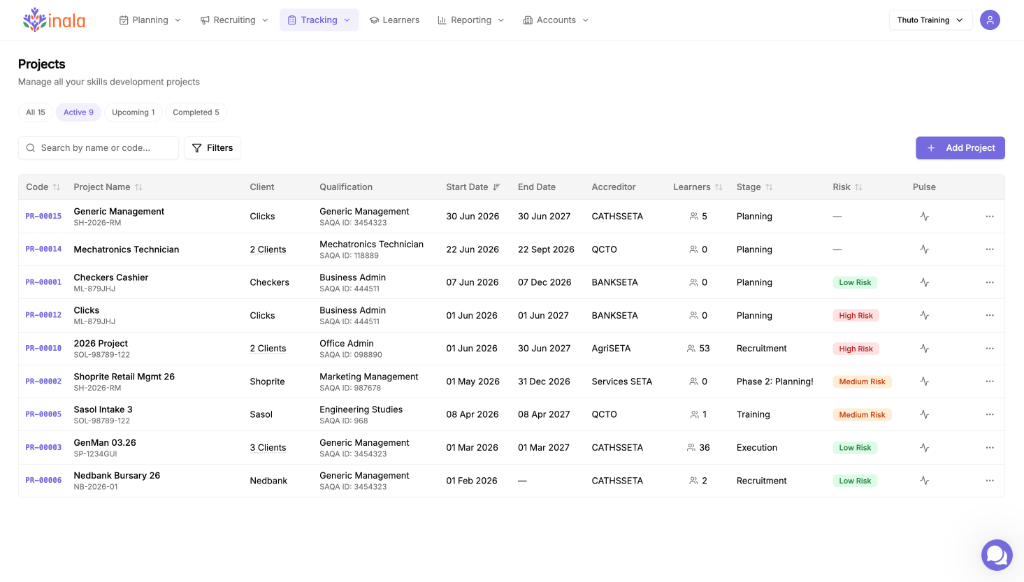Click the GenMan 03.26 project name
The image size is (1024, 582).
(x=104, y=442)
